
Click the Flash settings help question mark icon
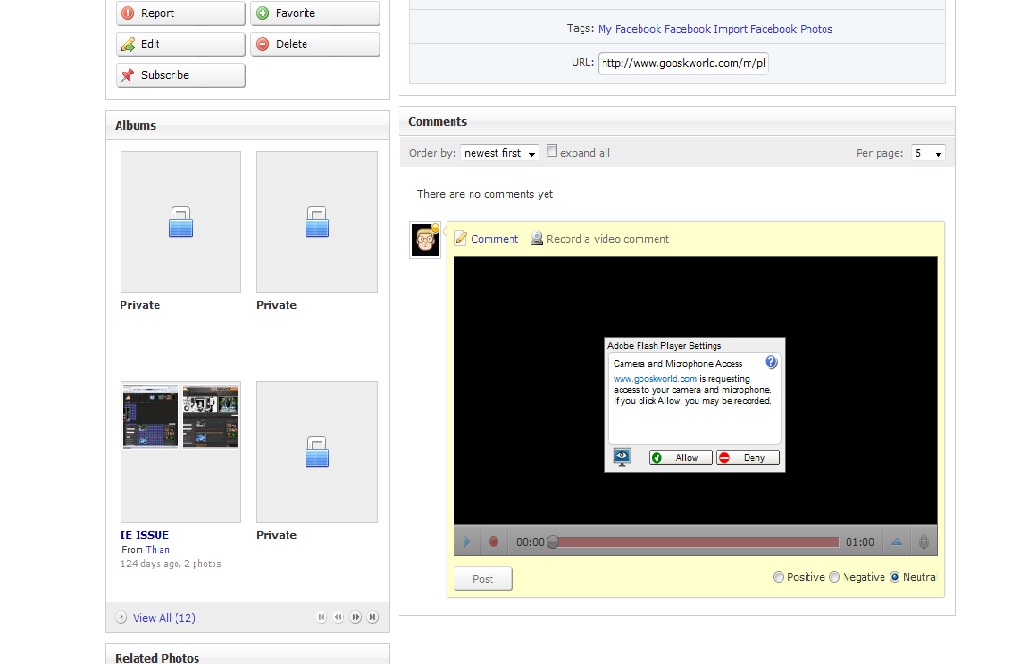tap(771, 363)
